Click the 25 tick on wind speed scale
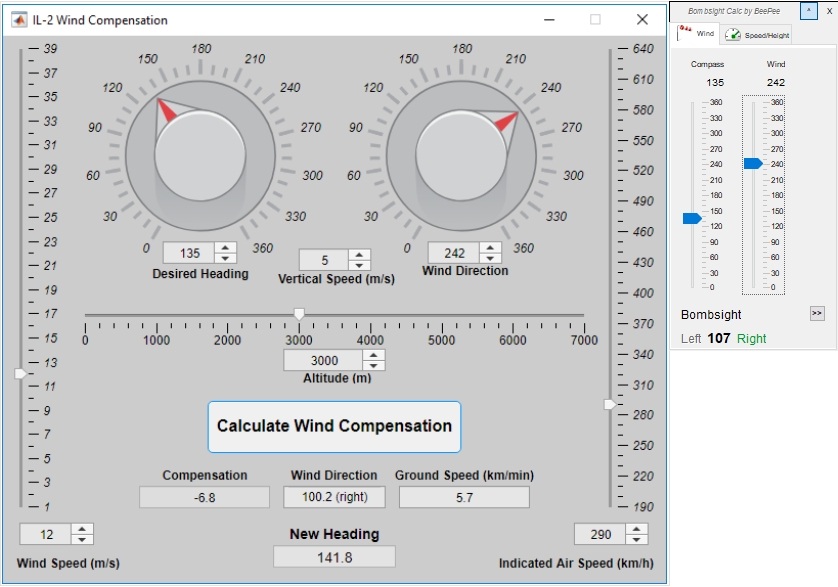 coord(50,218)
